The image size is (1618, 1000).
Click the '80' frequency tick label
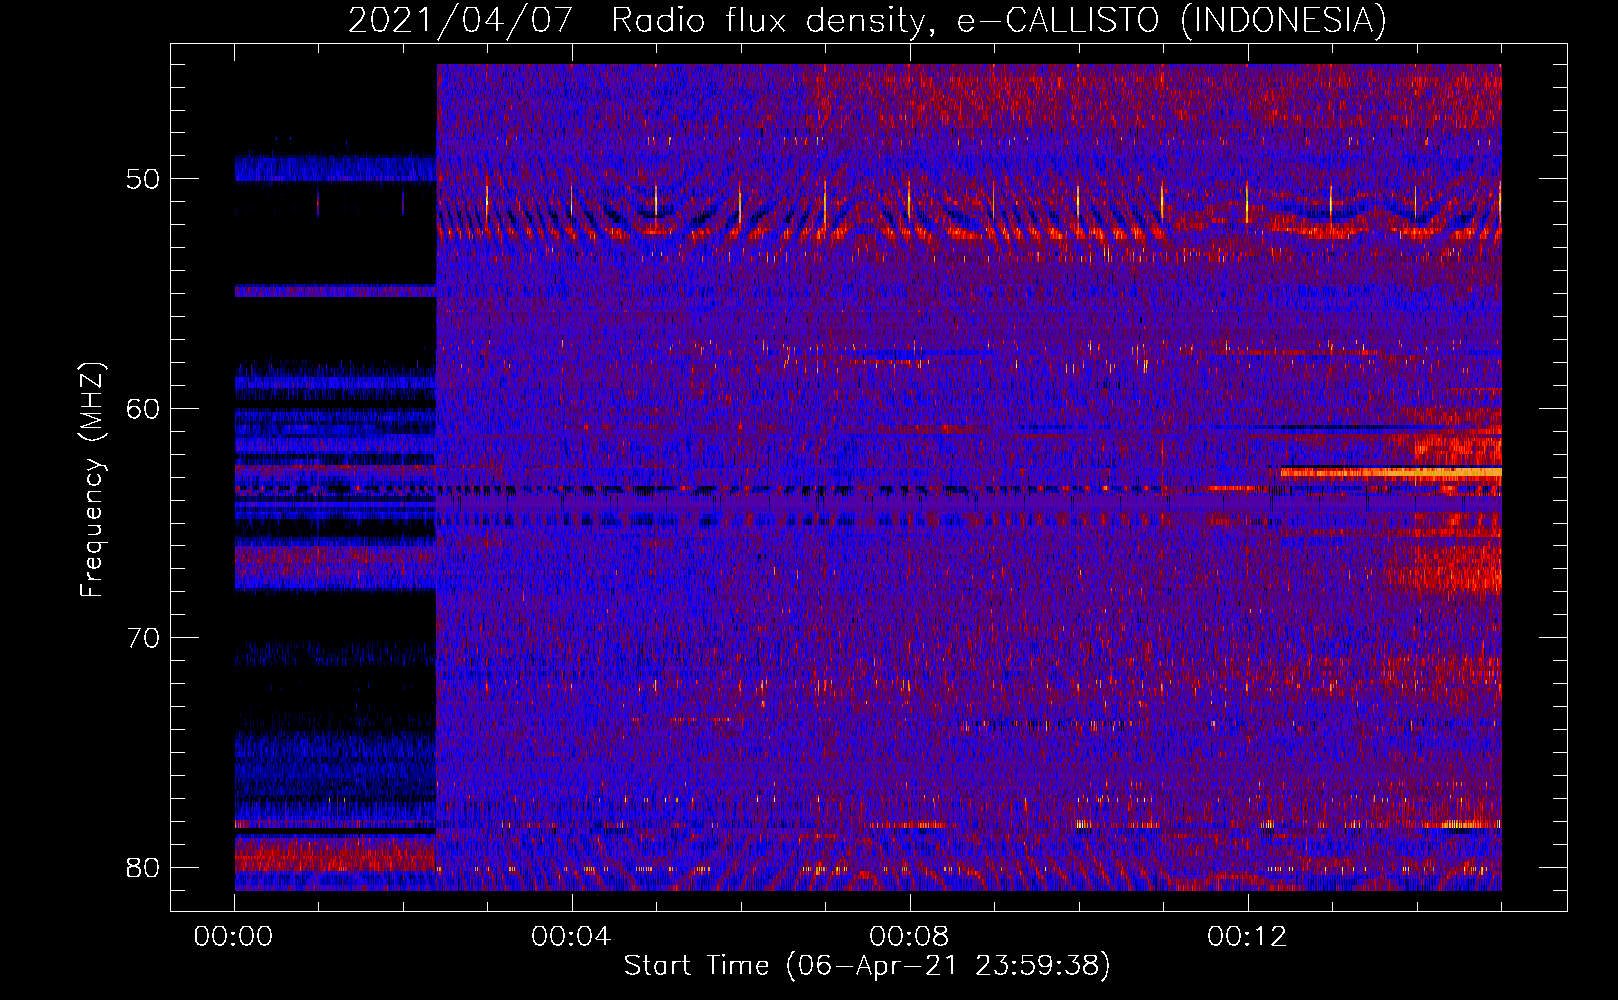pos(143,867)
